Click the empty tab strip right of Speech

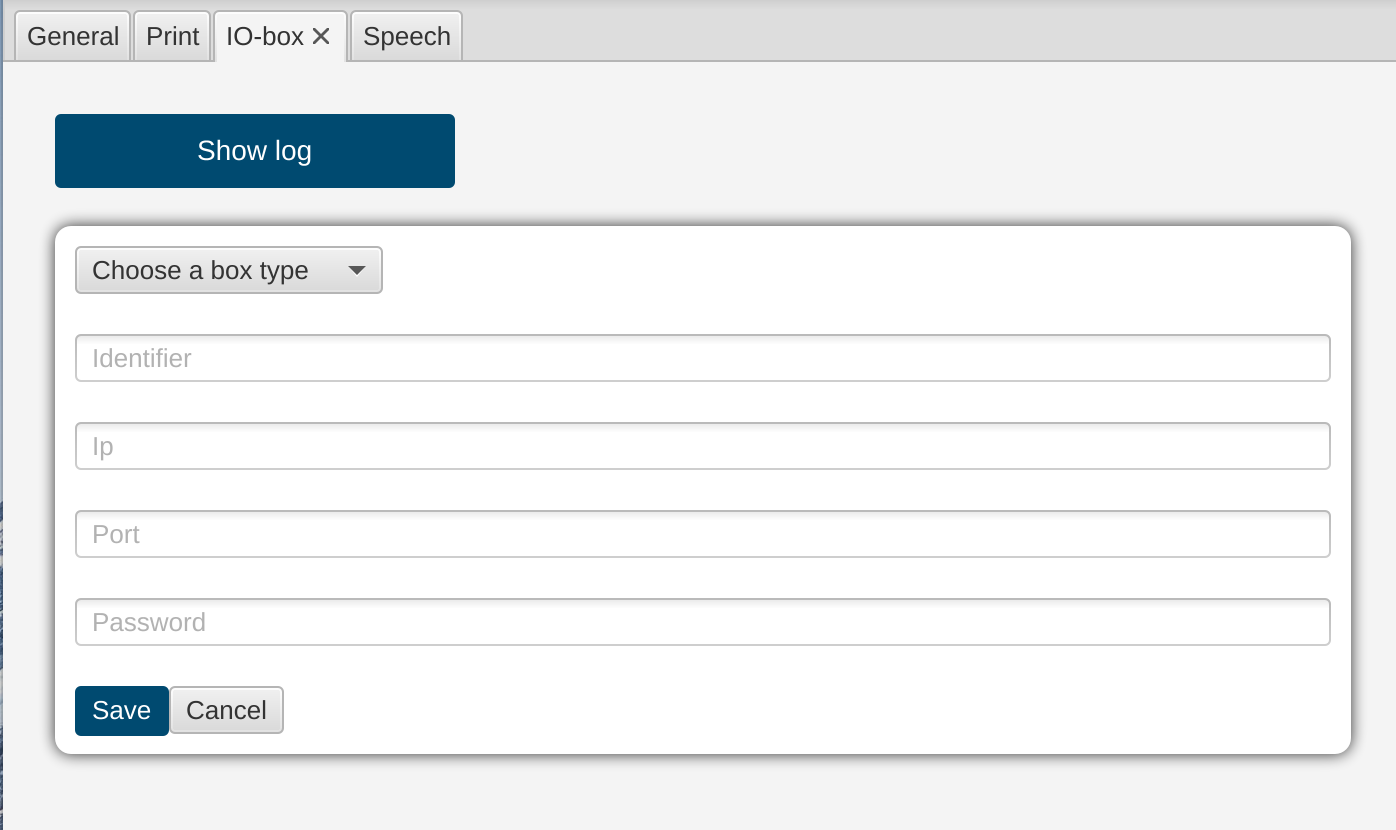[x=900, y=35]
